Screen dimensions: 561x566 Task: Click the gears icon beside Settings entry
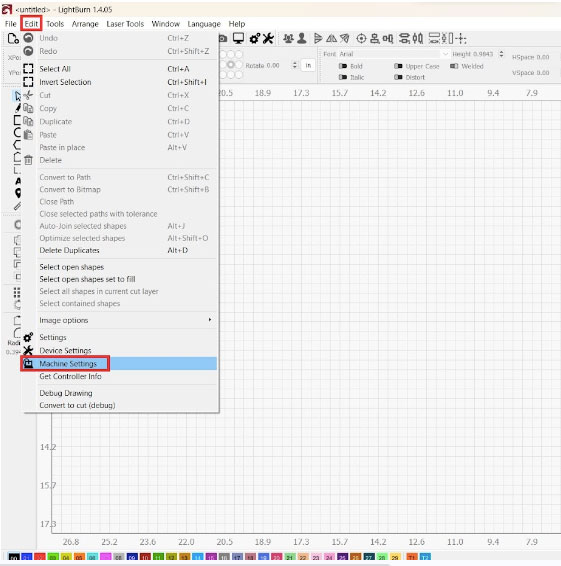28,337
